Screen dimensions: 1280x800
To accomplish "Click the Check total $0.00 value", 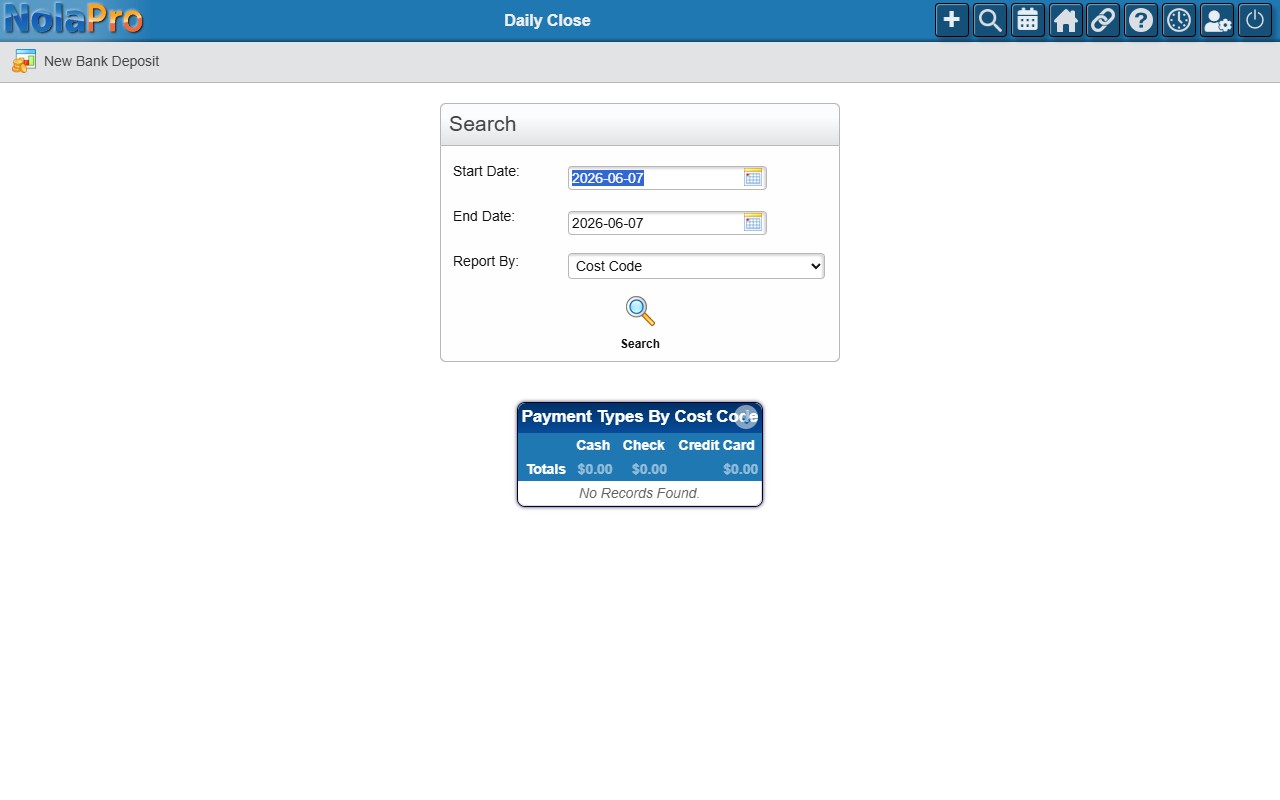I will coord(649,469).
